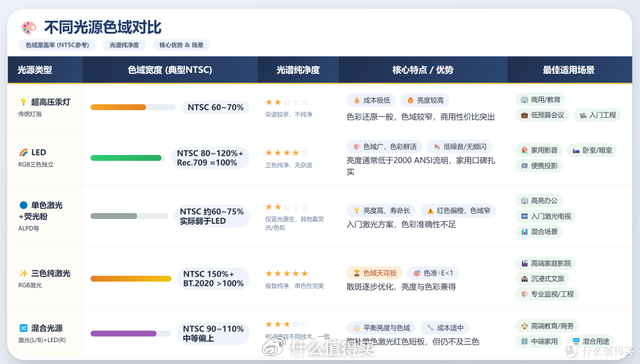Viewport: 640px width, 364px height.
Task: Click the 高亮办公 scenario tag
Action: pos(539,201)
